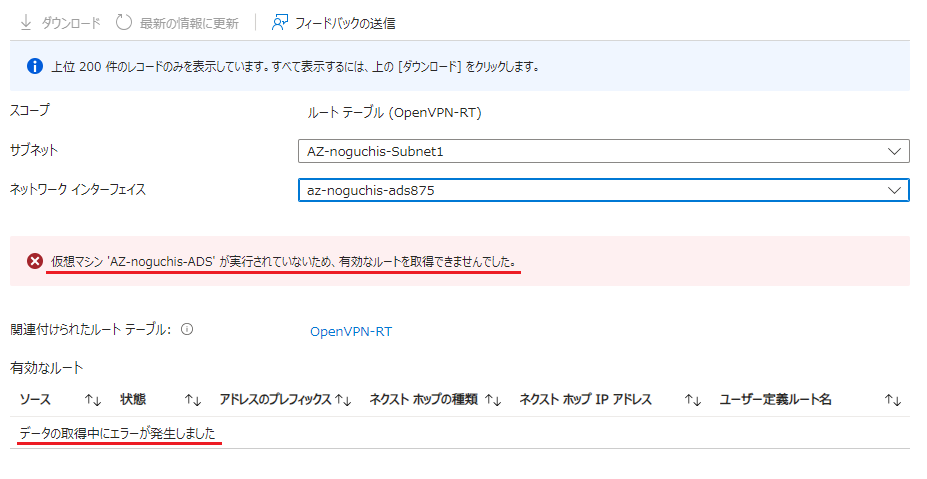The height and width of the screenshot is (479, 927).
Task: Click フィードバックの送信 toolbar label
Action: pos(345,23)
